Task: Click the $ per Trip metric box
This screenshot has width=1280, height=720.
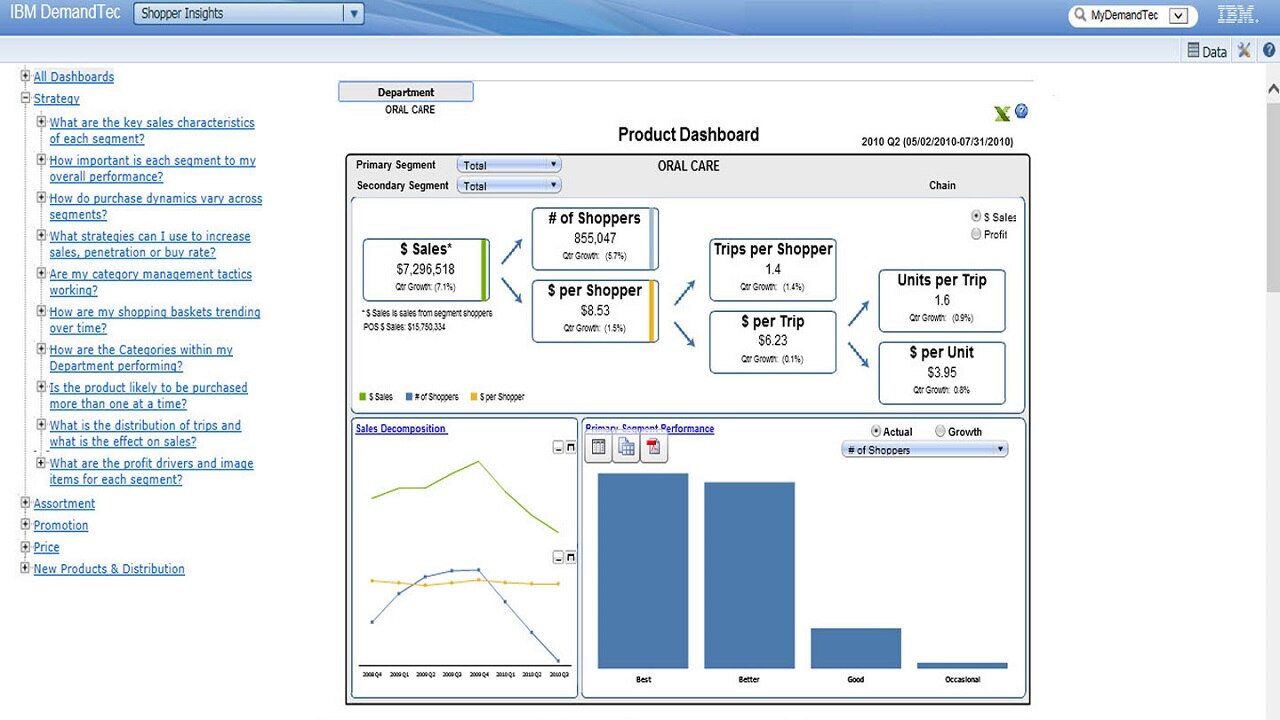Action: point(773,342)
